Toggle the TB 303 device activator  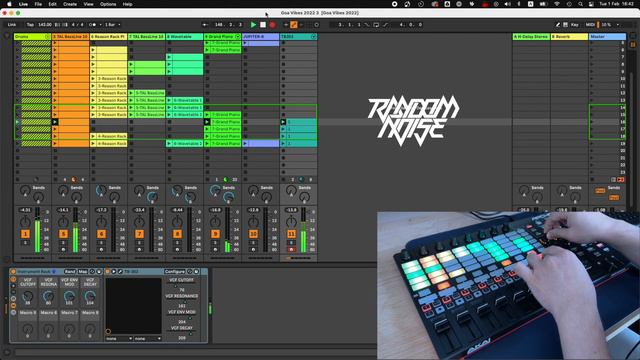pyautogui.click(x=108, y=271)
